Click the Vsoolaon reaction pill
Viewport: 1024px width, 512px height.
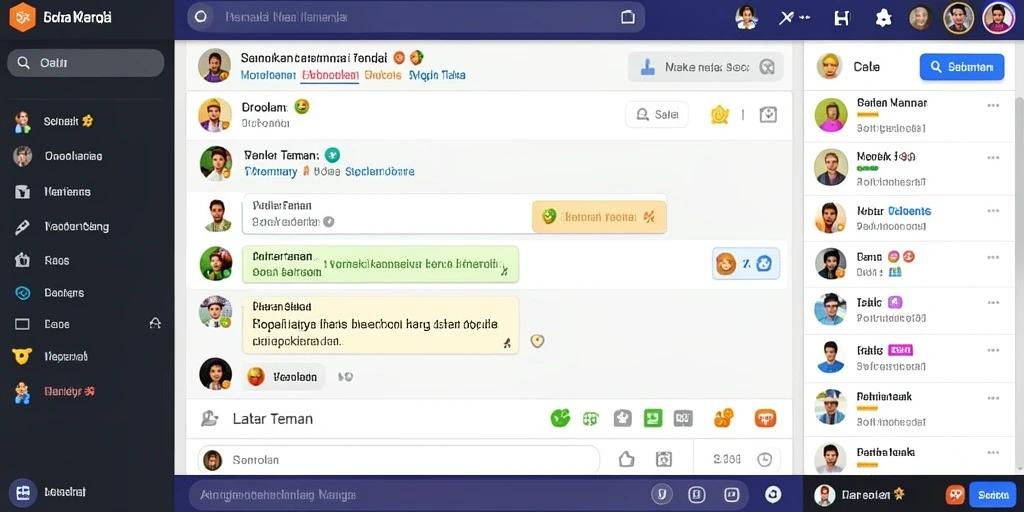283,376
